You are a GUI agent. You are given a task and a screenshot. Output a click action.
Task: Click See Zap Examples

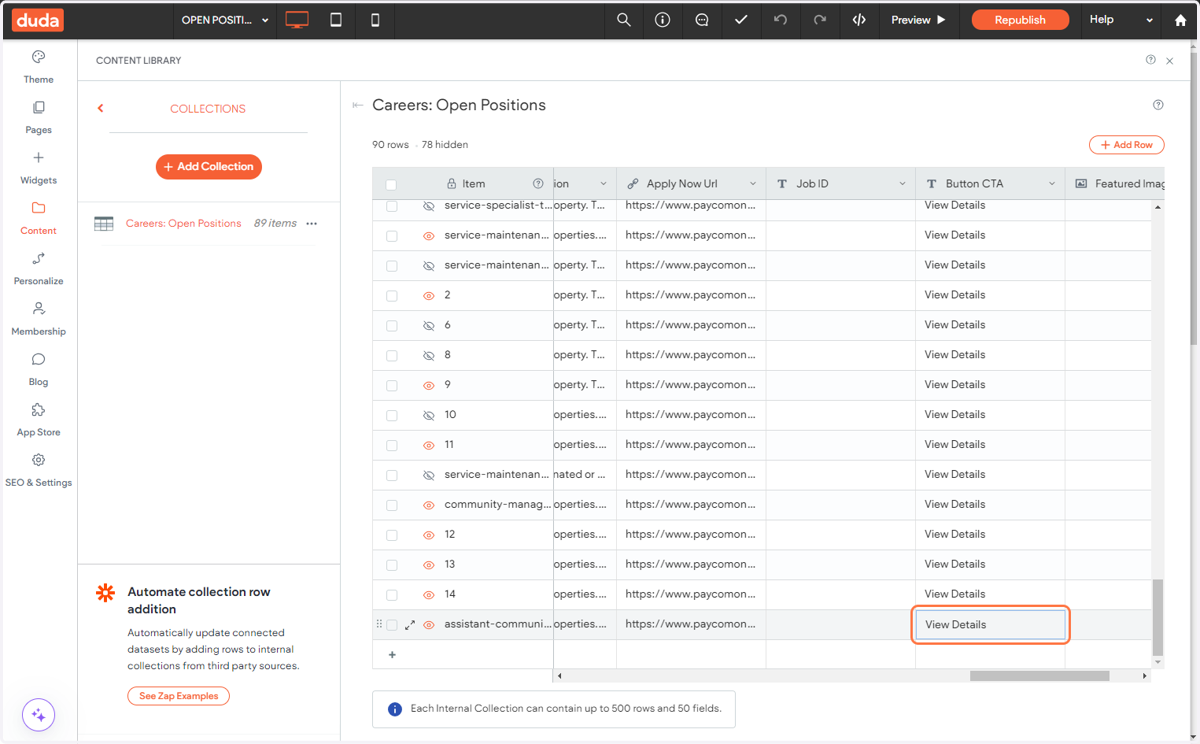click(178, 696)
